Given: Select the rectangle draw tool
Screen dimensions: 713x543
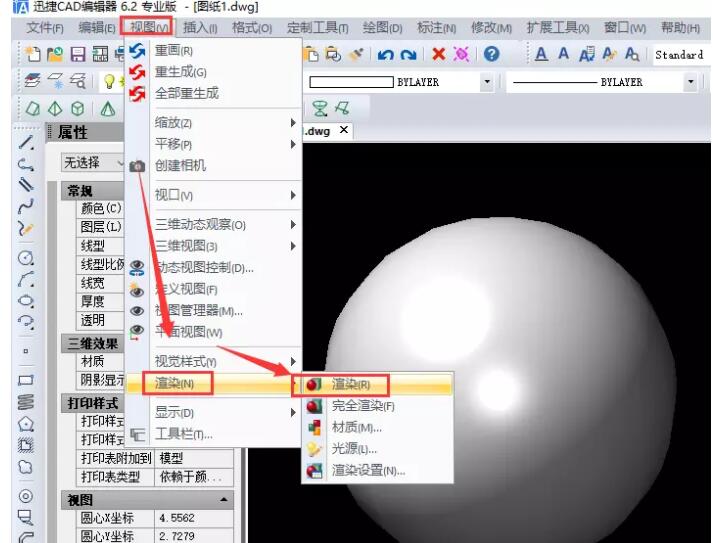Looking at the screenshot, I should point(26,380).
